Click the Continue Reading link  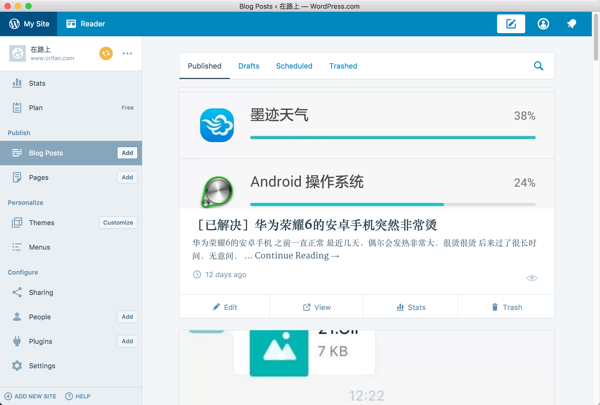(297, 256)
